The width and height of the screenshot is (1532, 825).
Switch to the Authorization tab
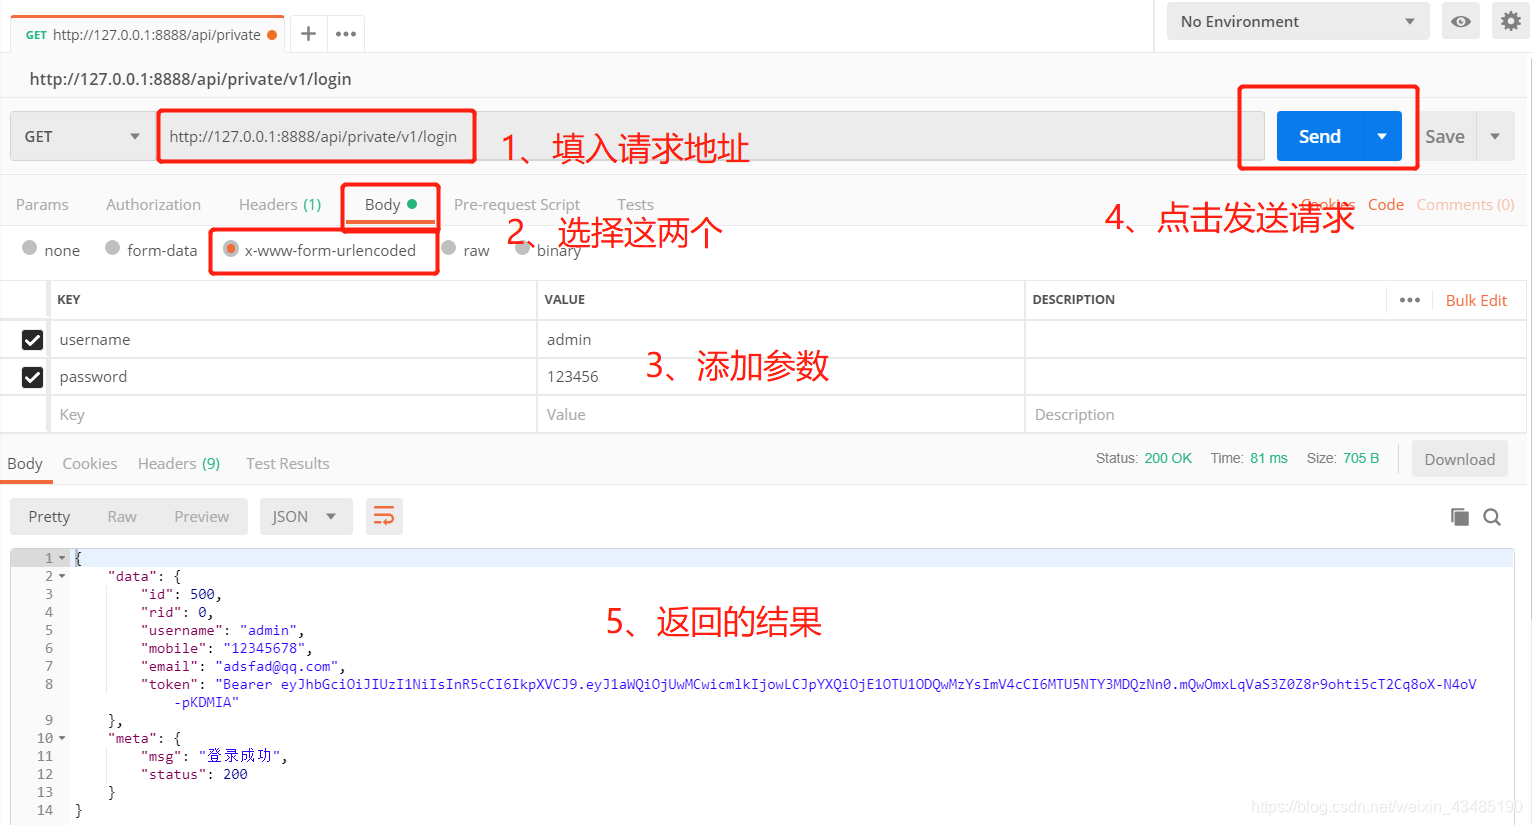(x=153, y=204)
